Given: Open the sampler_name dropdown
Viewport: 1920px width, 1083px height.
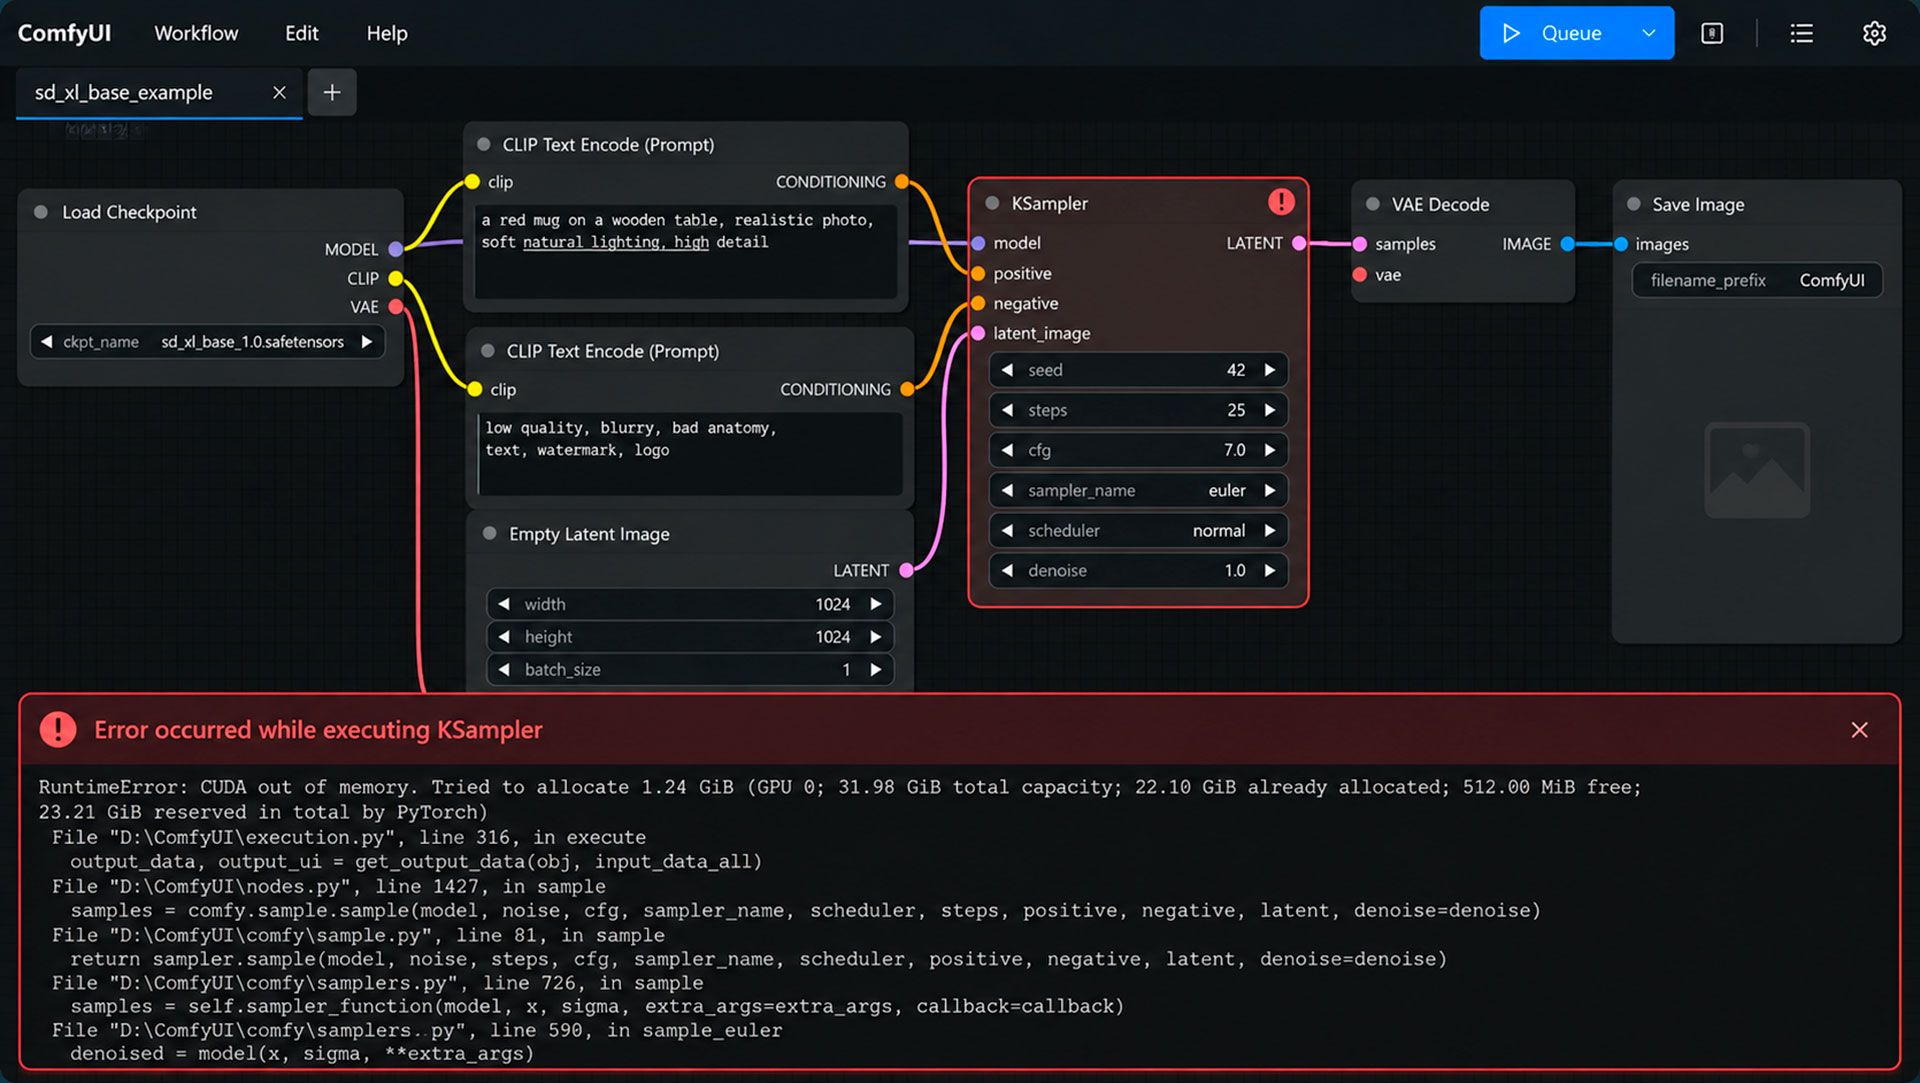Looking at the screenshot, I should point(1138,490).
